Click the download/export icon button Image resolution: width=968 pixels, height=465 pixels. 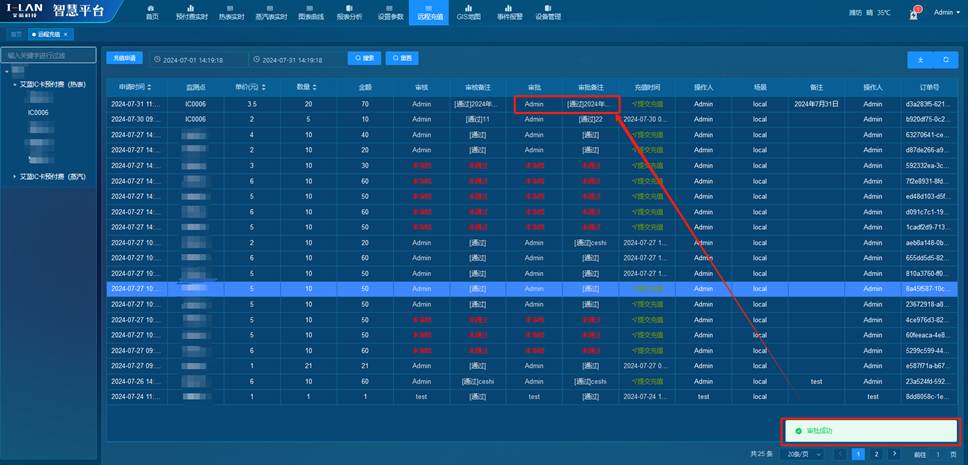pyautogui.click(x=920, y=60)
